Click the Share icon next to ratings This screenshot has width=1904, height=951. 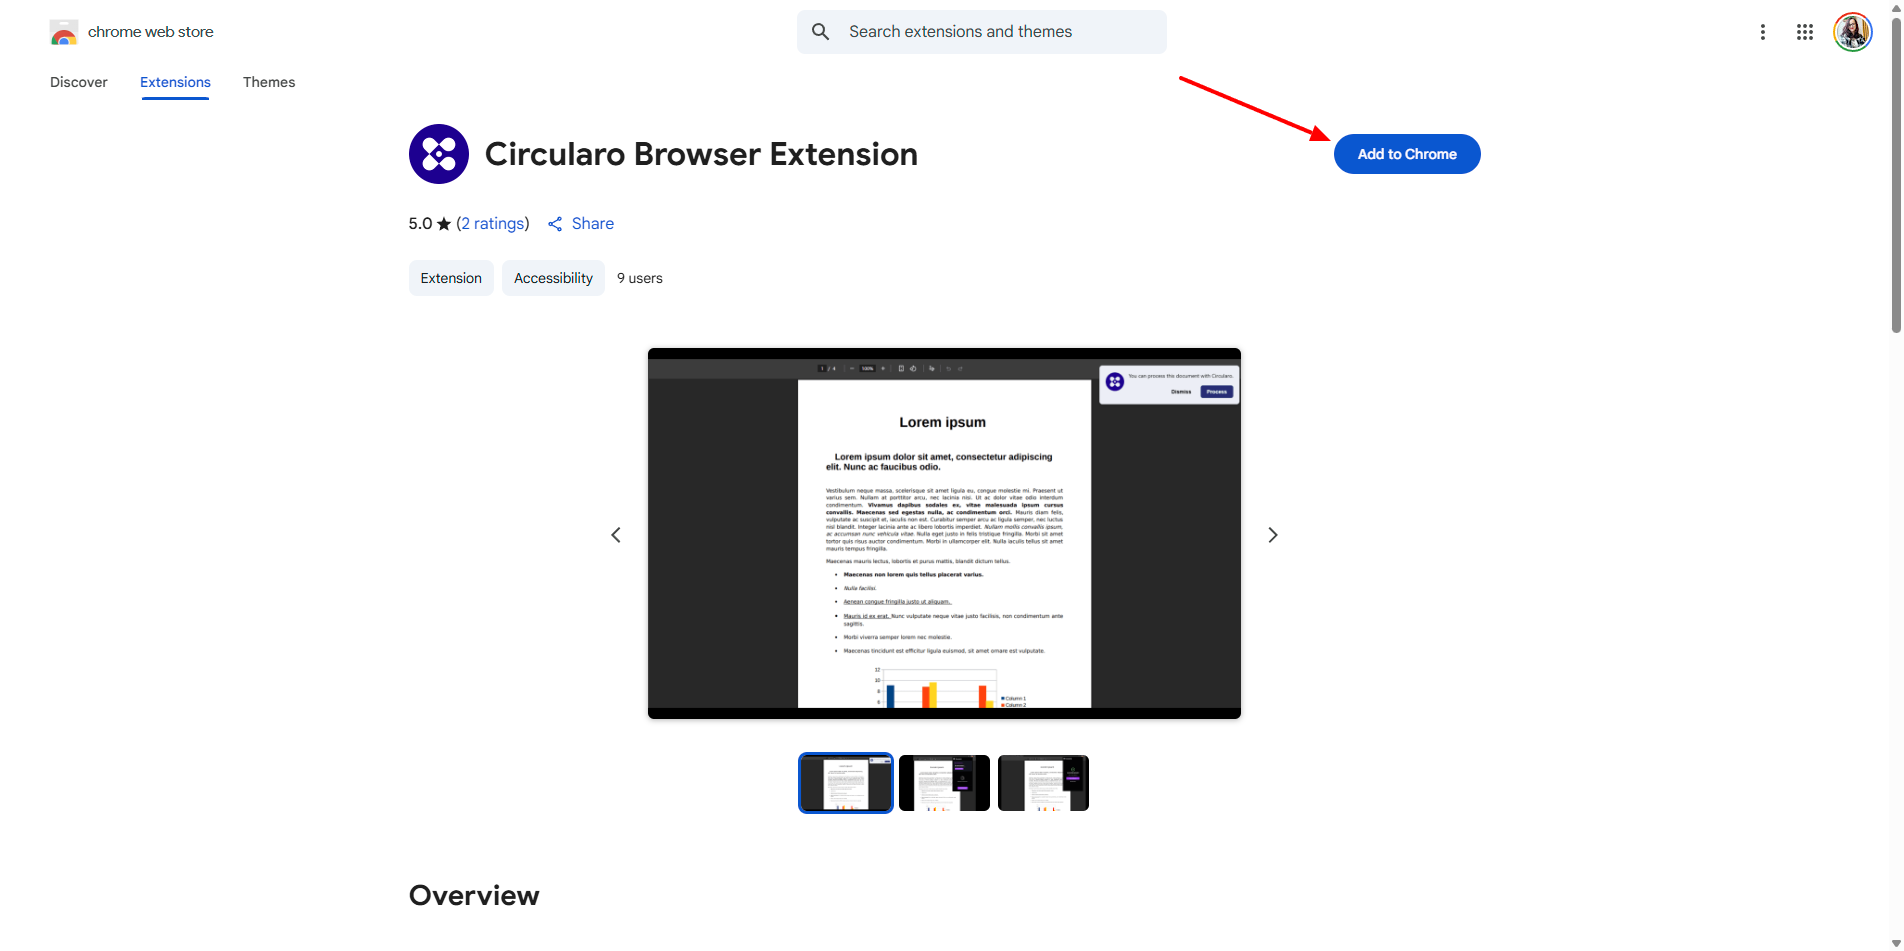pos(555,223)
